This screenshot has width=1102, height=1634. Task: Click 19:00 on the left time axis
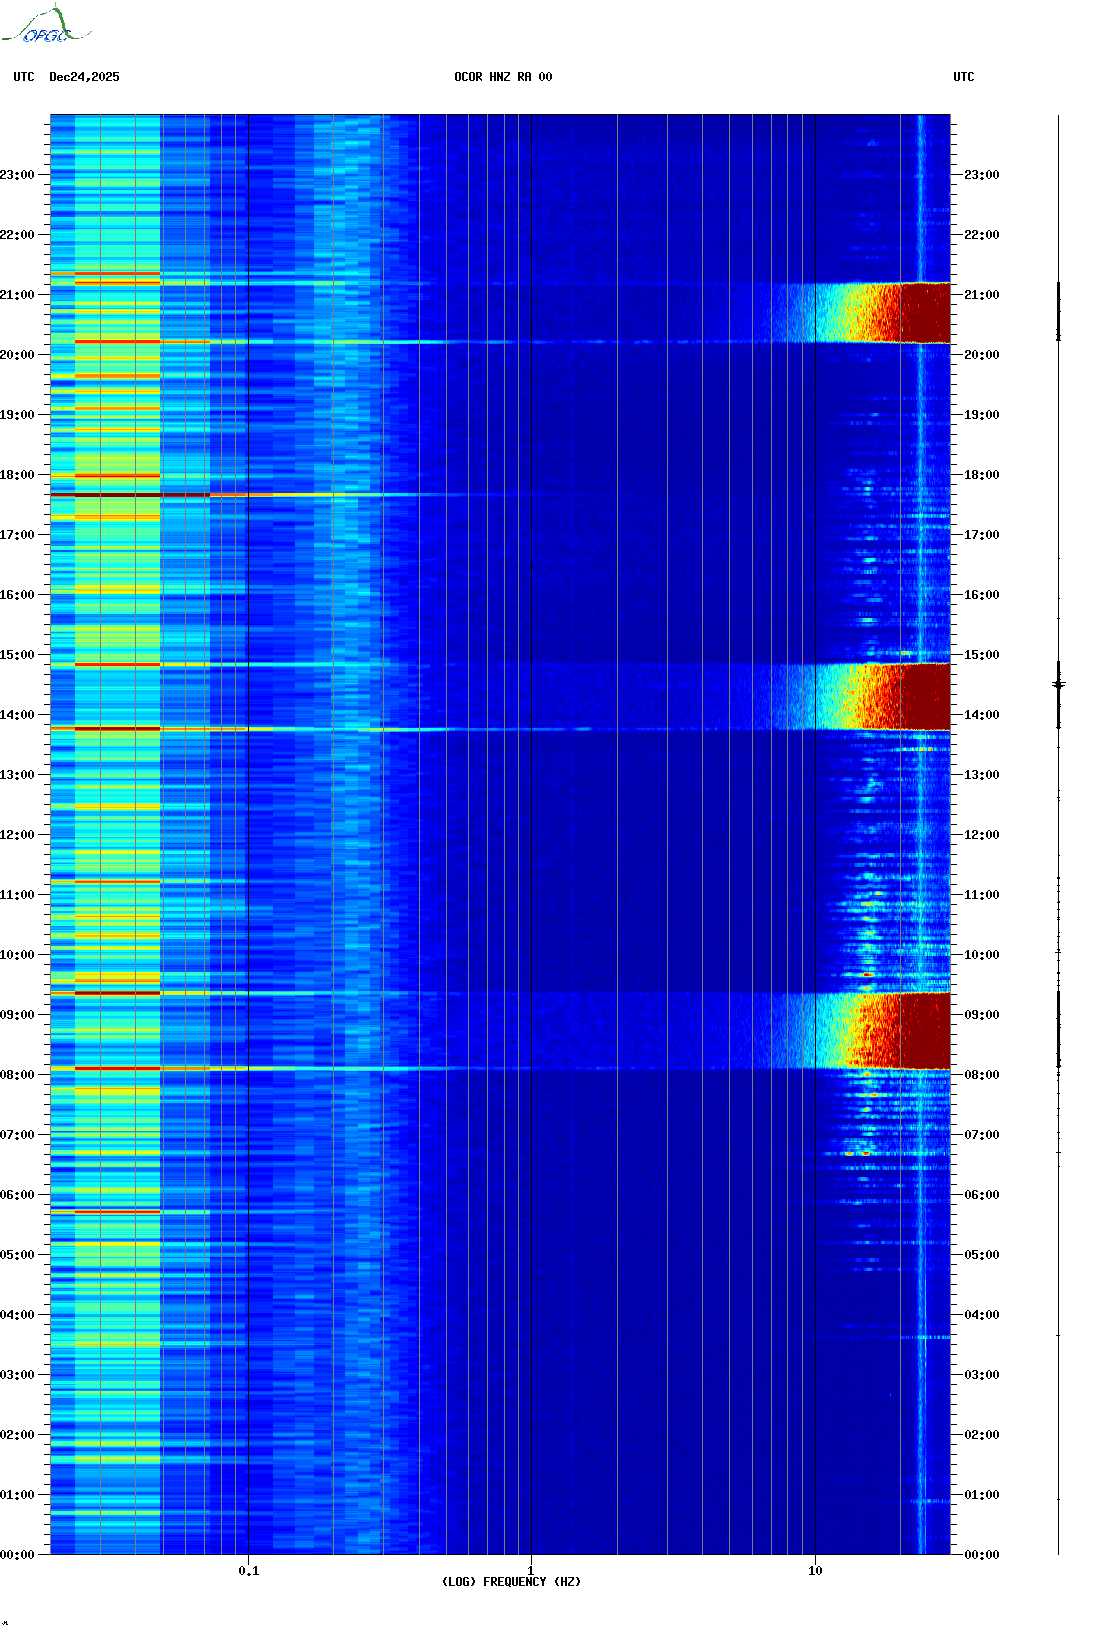17,415
